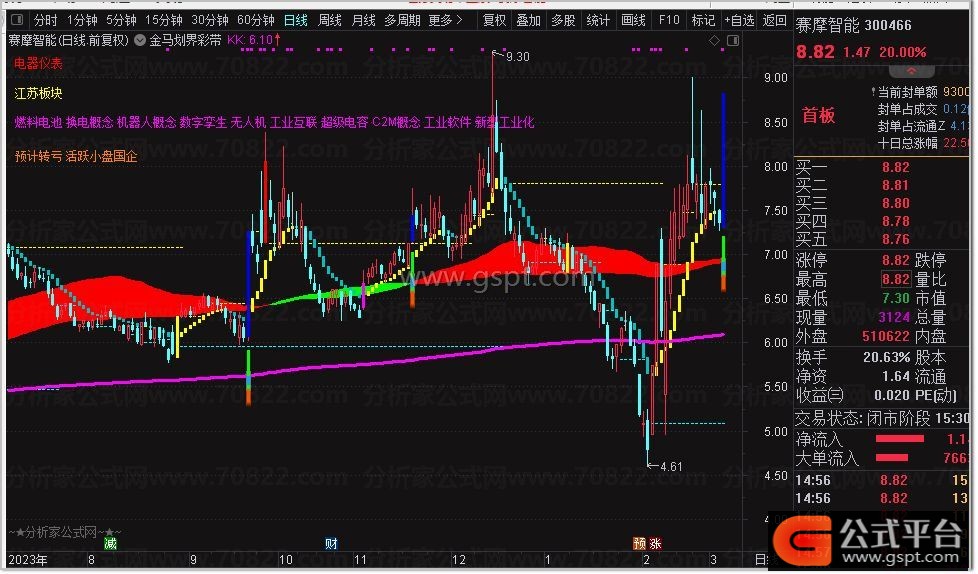The image size is (978, 574).
Task: Click the 9.30 high price label
Action: tap(518, 57)
